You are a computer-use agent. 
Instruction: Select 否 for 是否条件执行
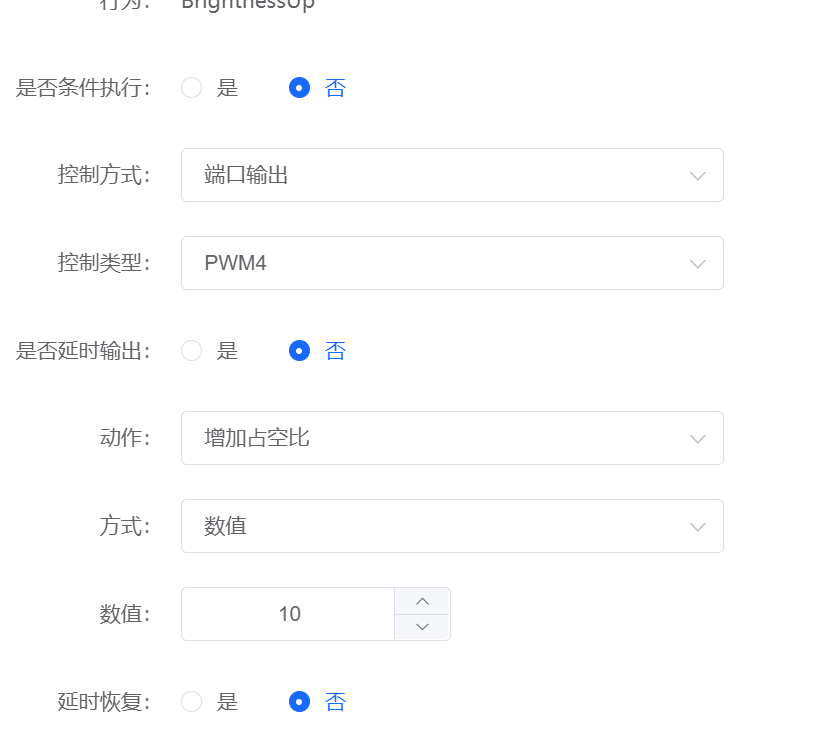coord(299,88)
